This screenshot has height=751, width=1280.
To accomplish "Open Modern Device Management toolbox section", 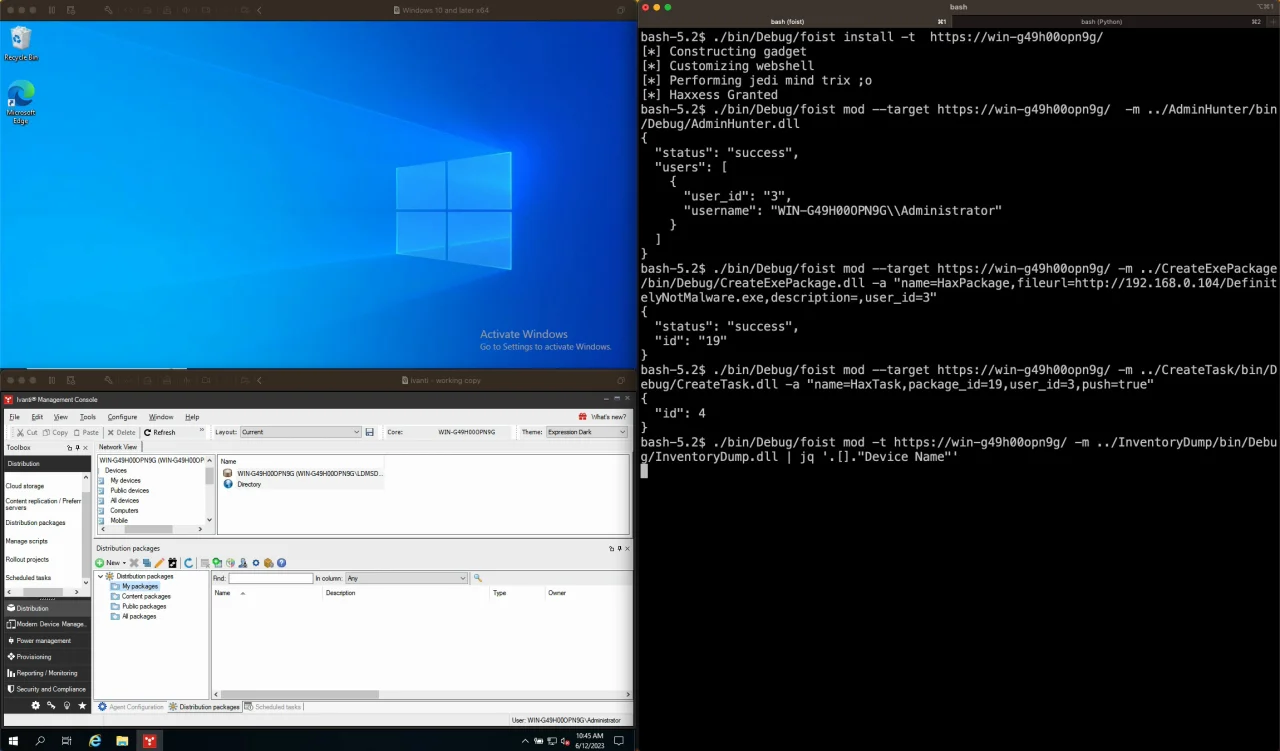I will (x=46, y=624).
